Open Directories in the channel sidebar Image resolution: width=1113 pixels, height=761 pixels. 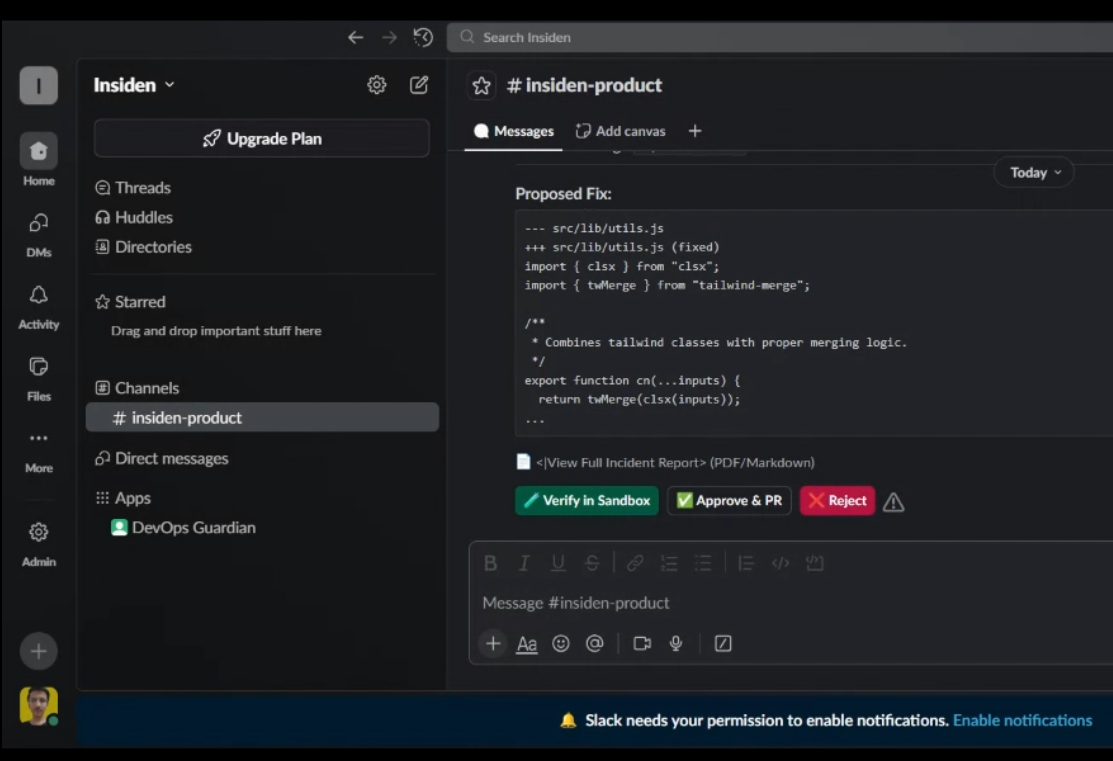(143, 247)
